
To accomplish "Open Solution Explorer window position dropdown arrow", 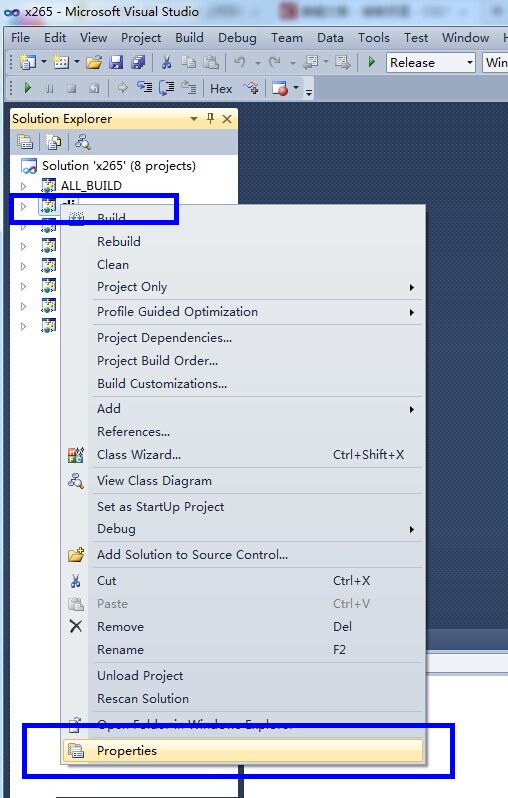I will click(x=193, y=119).
